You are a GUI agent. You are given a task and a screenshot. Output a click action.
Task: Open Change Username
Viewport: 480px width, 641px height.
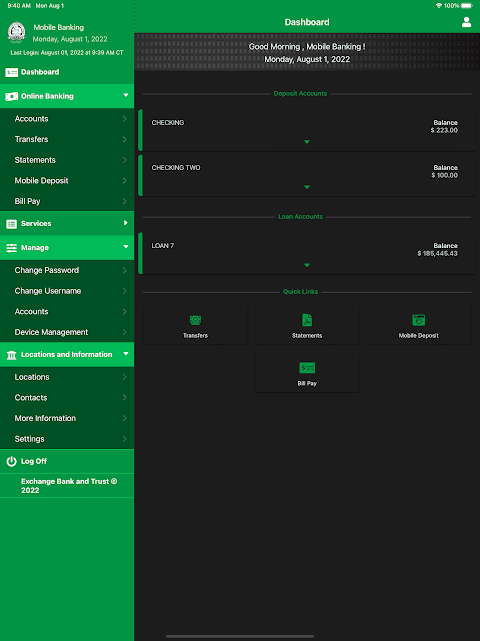point(67,291)
